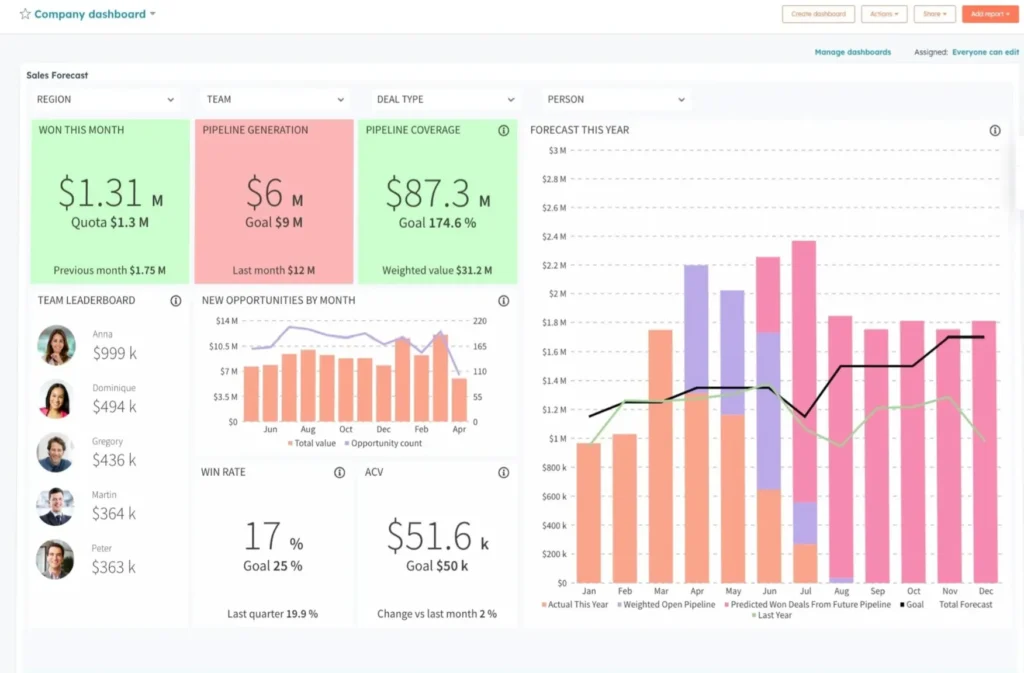Open the Win Rate info tooltip icon
This screenshot has width=1024, height=673.
(339, 472)
